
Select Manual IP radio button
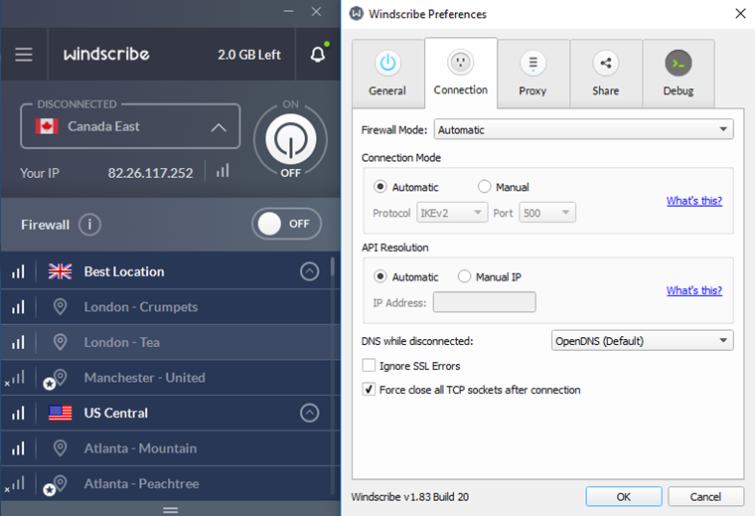[x=464, y=276]
